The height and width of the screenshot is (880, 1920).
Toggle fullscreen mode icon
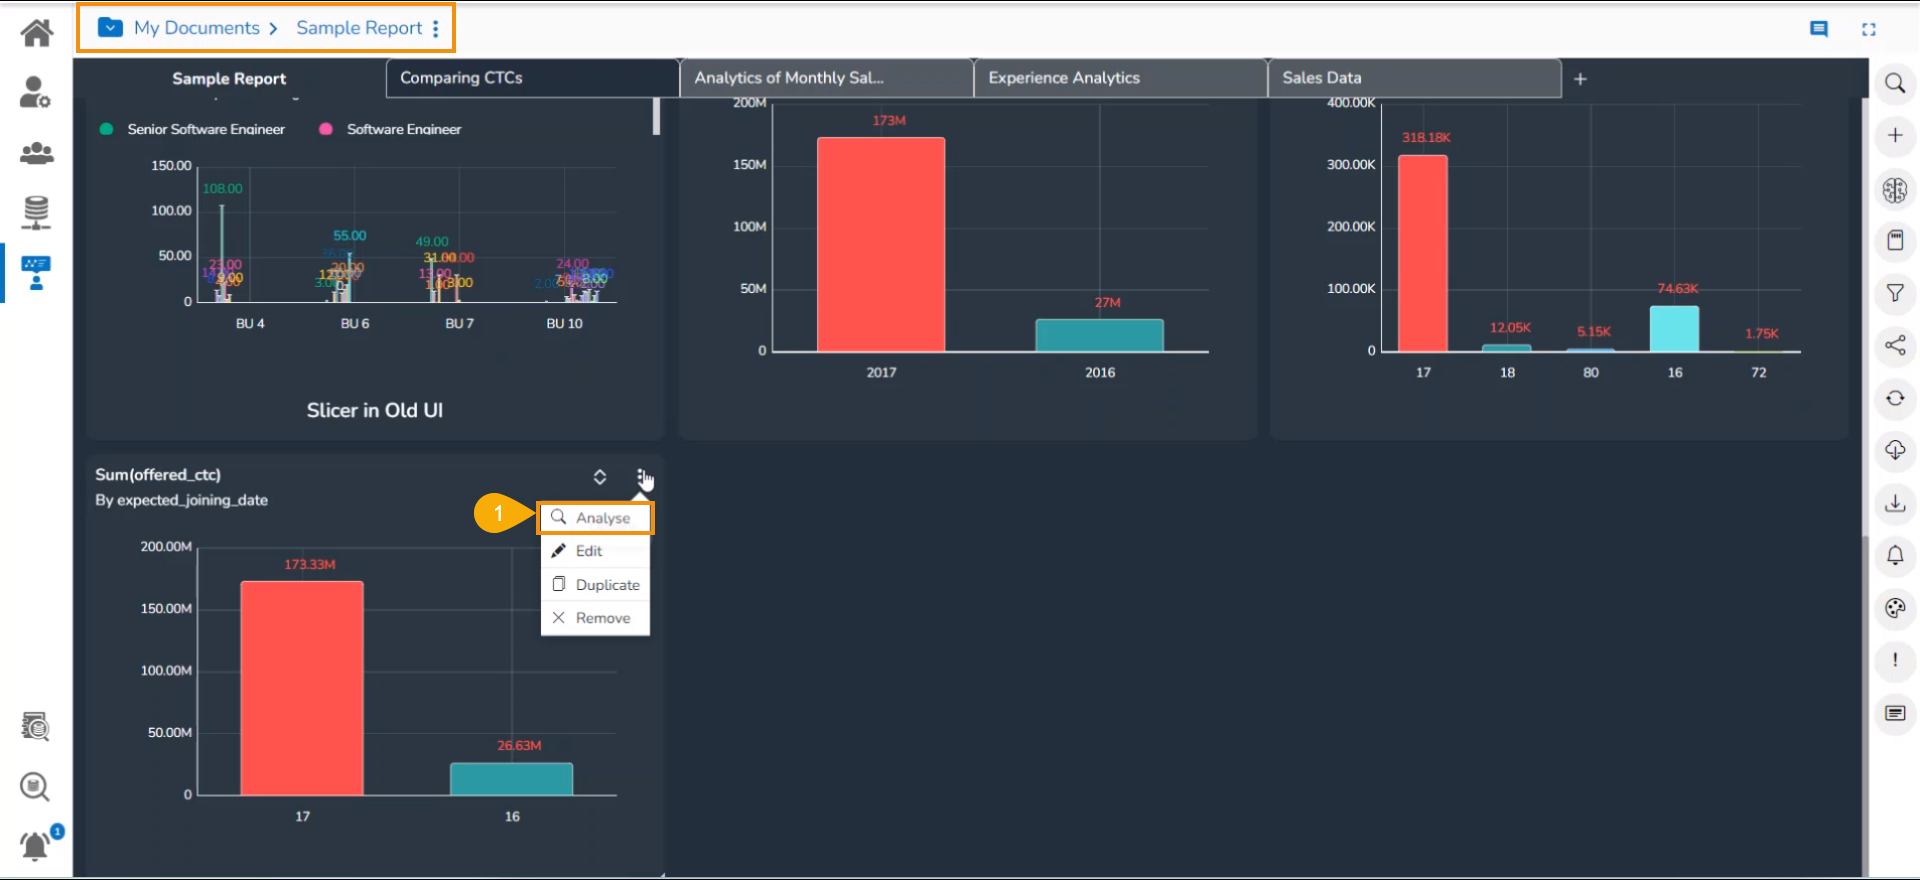[x=1868, y=29]
